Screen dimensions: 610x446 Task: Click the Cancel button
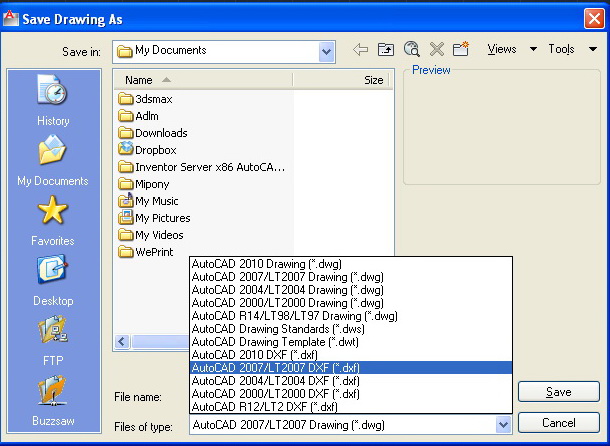click(559, 423)
